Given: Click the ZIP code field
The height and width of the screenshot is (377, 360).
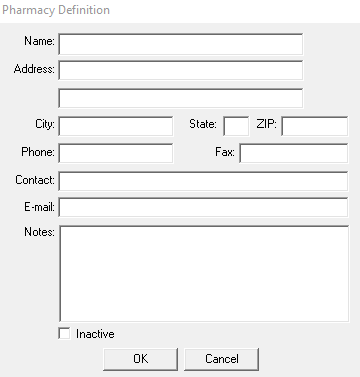Looking at the screenshot, I should coord(315,126).
